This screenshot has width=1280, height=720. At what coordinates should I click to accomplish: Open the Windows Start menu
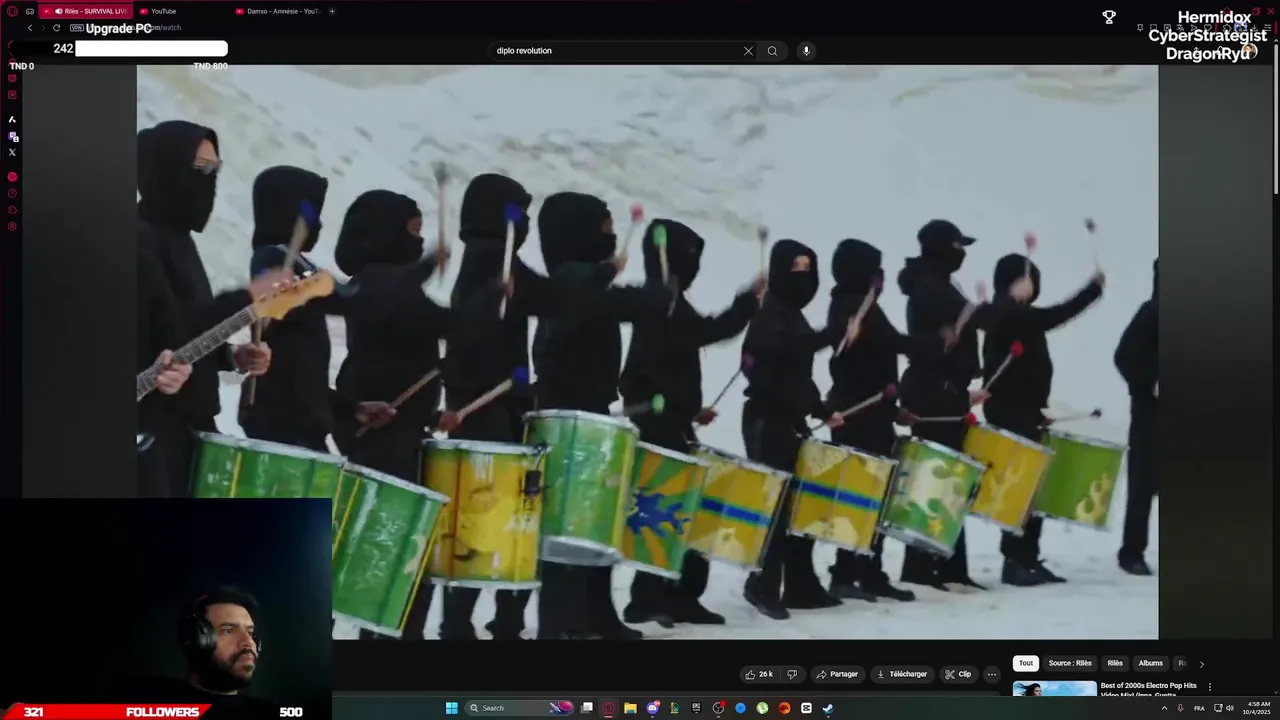[451, 708]
